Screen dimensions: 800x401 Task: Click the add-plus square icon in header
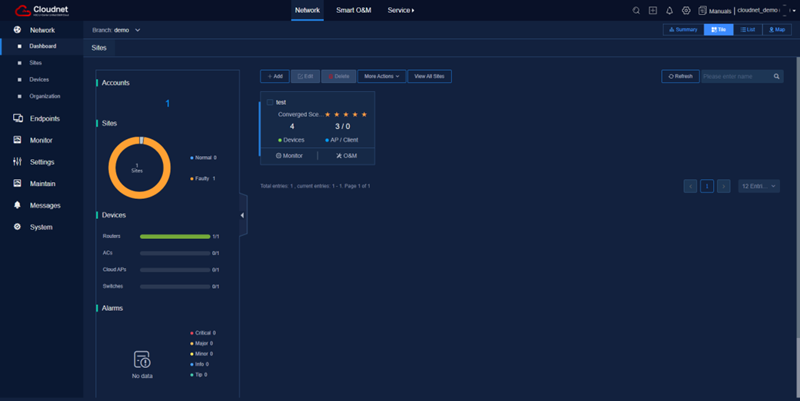point(652,10)
